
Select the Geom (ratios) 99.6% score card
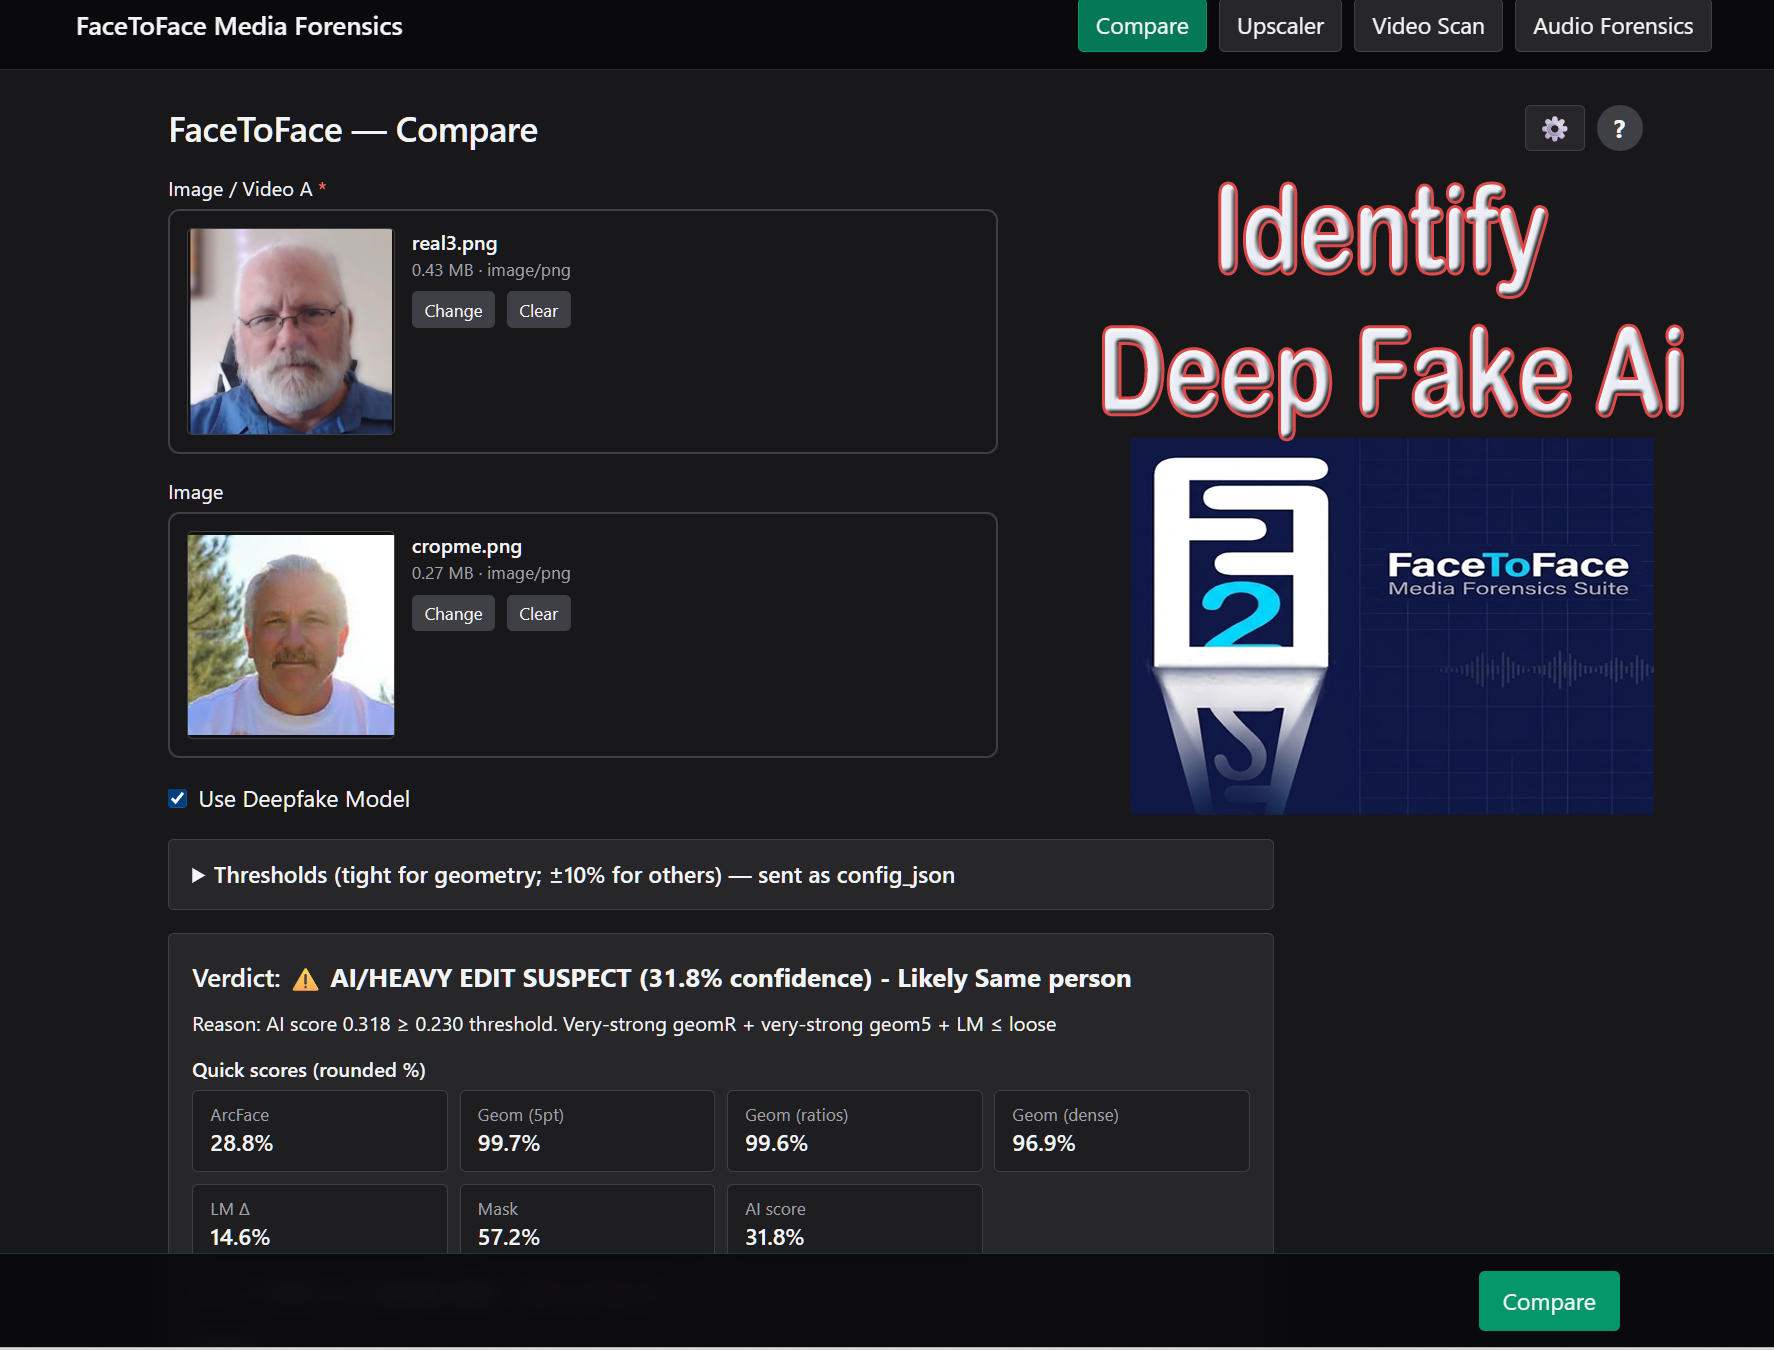point(854,1131)
